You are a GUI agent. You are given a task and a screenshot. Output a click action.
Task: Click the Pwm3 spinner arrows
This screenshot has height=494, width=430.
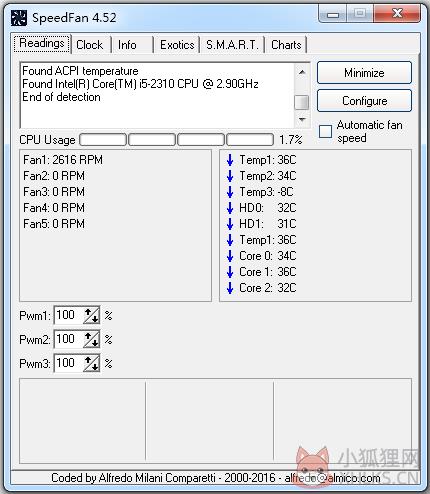point(91,363)
